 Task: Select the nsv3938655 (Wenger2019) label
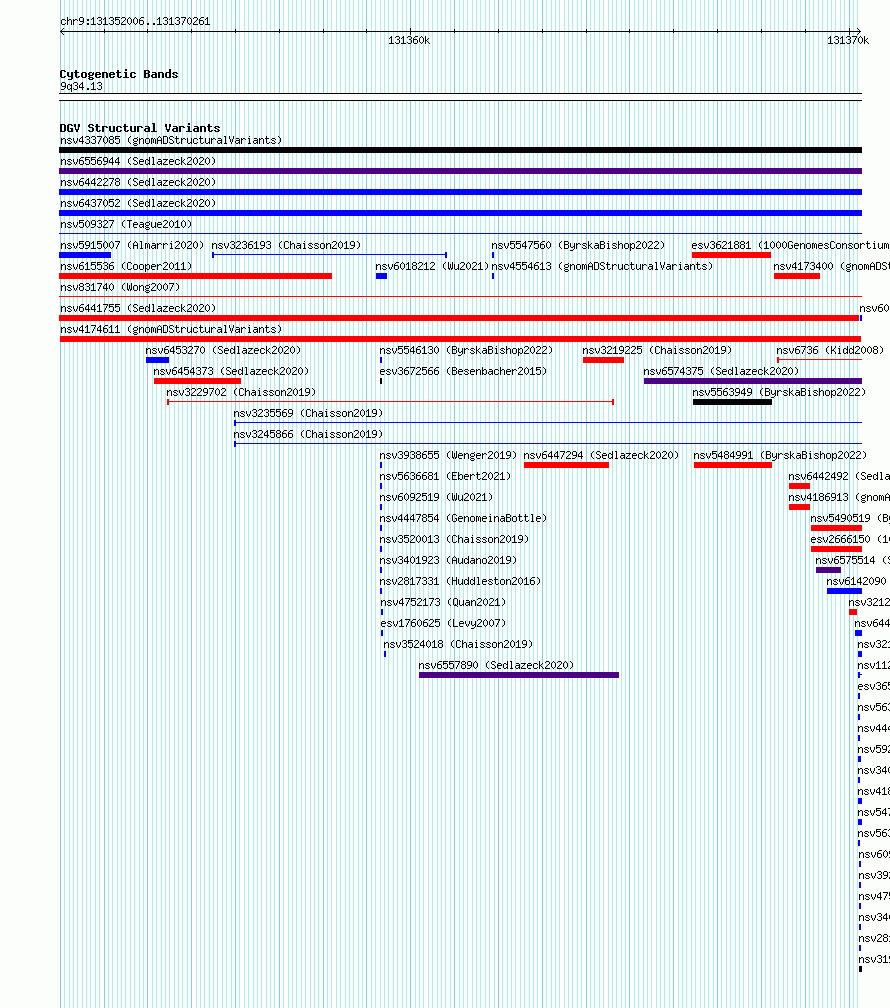coord(448,455)
